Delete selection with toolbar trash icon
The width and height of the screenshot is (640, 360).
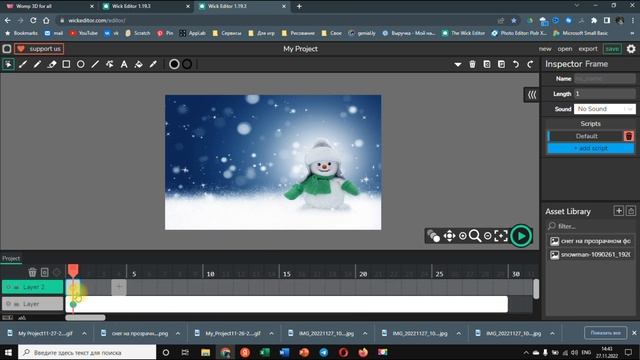pyautogui.click(x=472, y=64)
